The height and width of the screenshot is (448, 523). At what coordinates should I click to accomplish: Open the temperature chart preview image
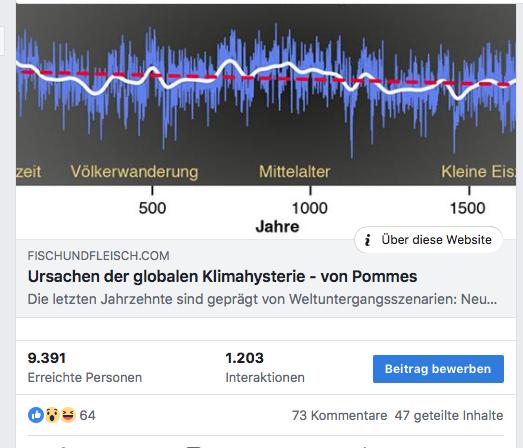[x=266, y=120]
